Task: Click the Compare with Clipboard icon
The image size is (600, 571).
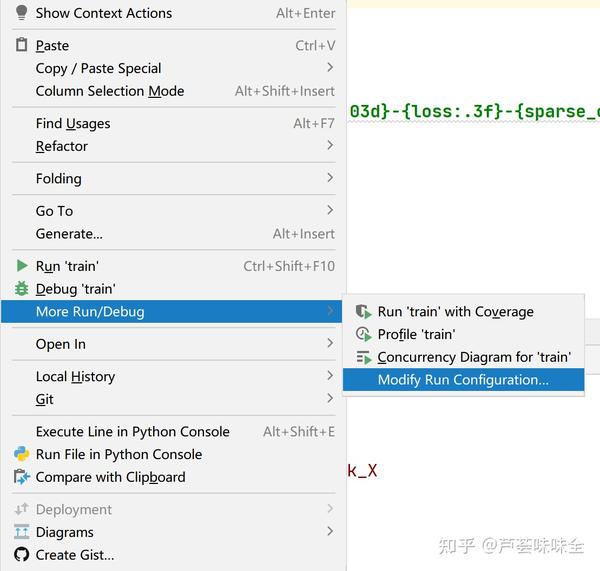Action: (21, 477)
